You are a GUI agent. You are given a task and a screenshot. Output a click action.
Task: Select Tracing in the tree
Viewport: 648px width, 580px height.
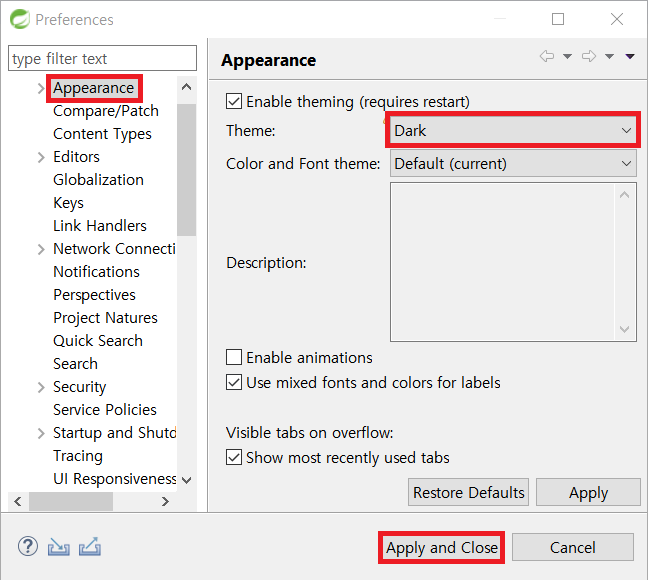[78, 456]
